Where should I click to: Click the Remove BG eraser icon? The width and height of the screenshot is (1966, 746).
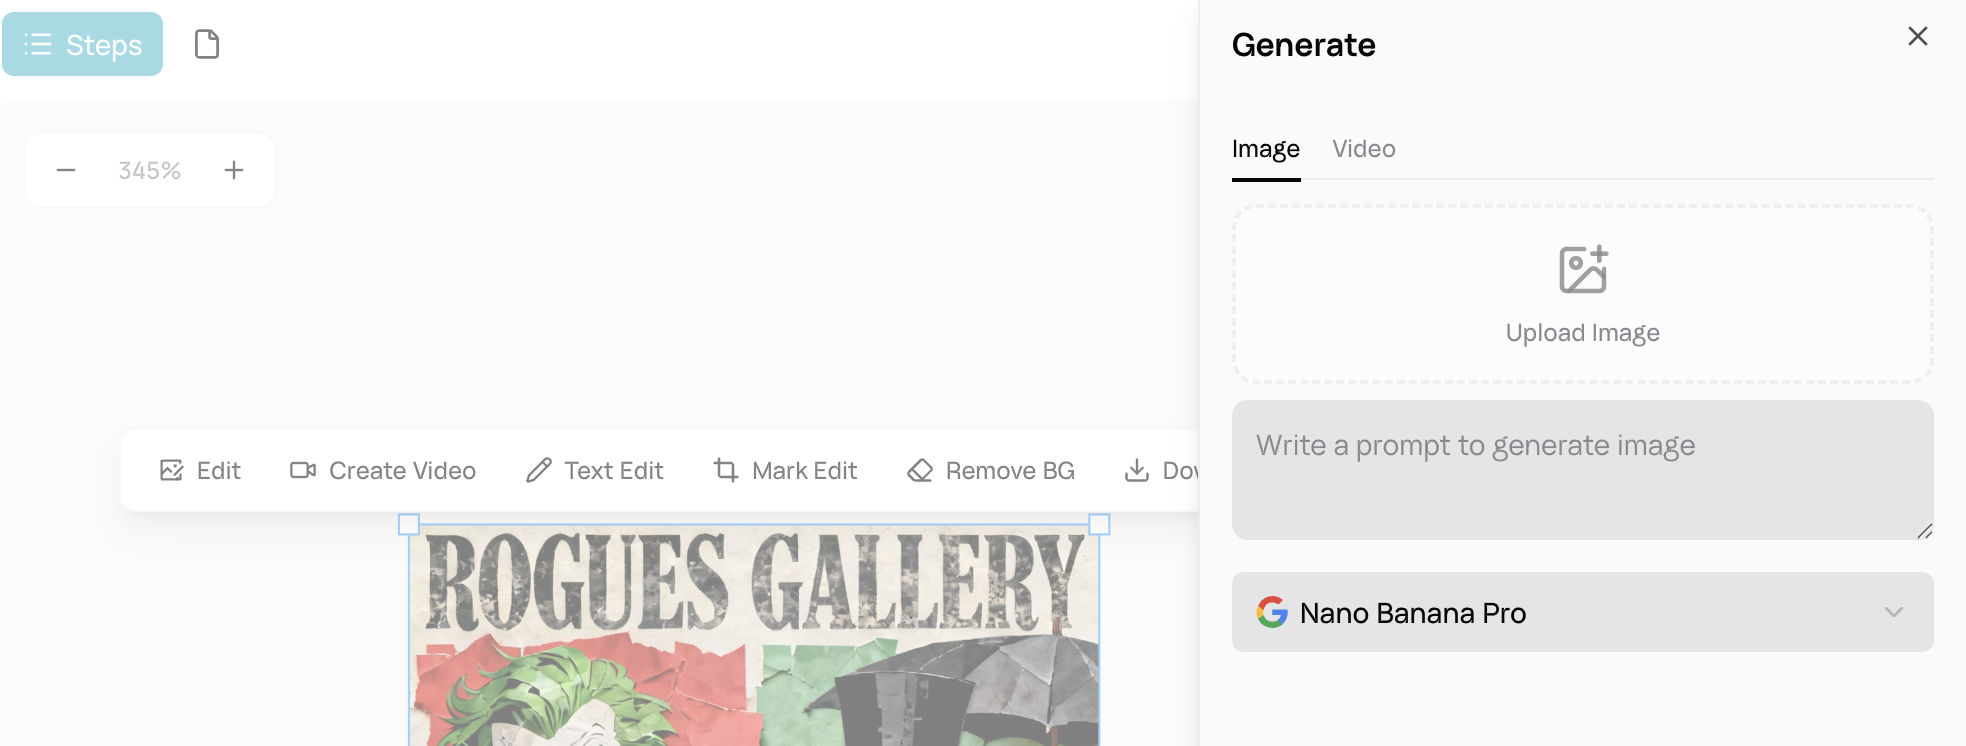point(920,470)
